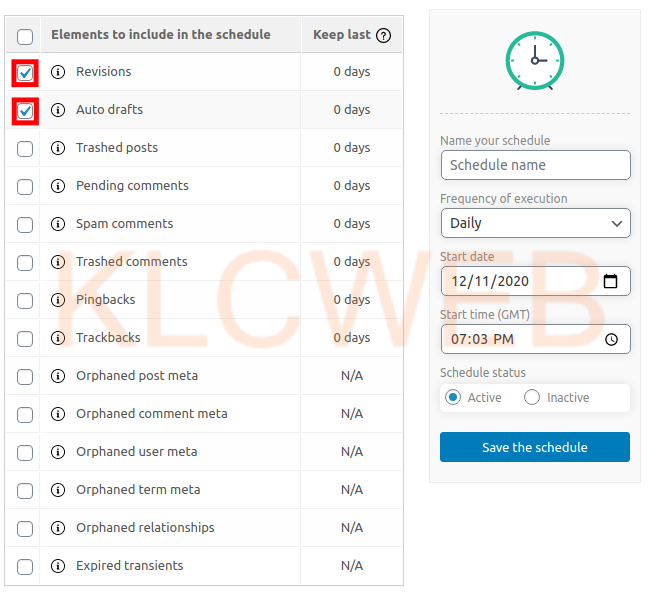Click the Save the schedule button
Viewport: 670px width, 597px height.
pos(535,447)
